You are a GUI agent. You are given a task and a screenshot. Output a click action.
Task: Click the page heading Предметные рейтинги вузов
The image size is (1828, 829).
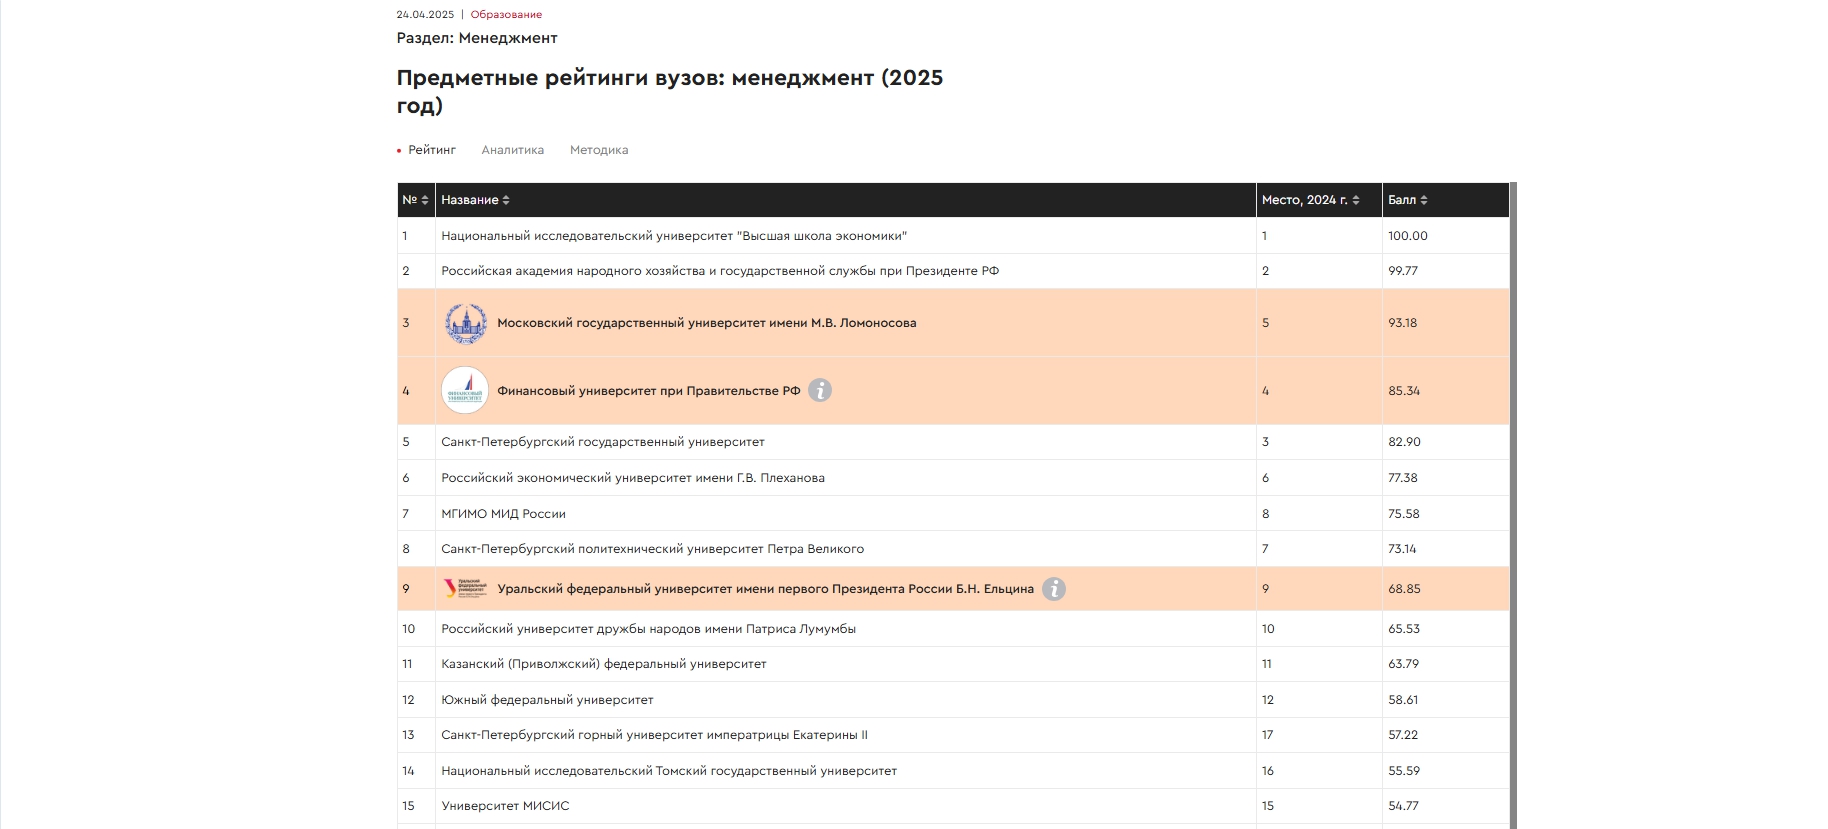point(670,92)
